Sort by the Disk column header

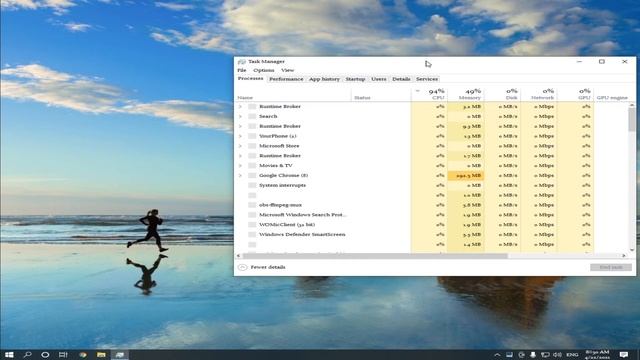[502, 94]
